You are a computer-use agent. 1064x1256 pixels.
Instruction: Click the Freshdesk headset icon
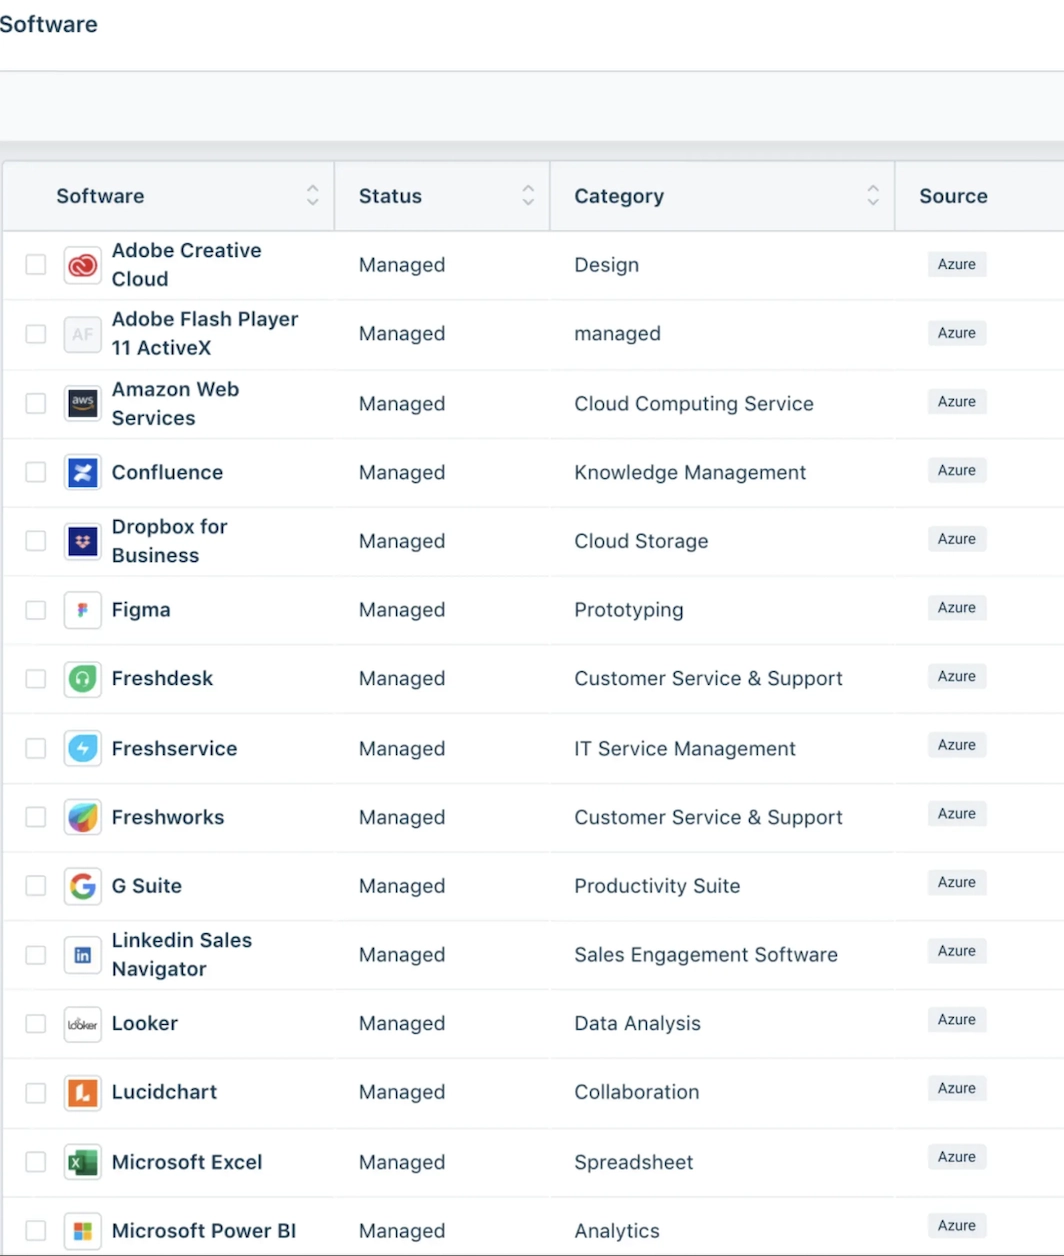(x=83, y=679)
